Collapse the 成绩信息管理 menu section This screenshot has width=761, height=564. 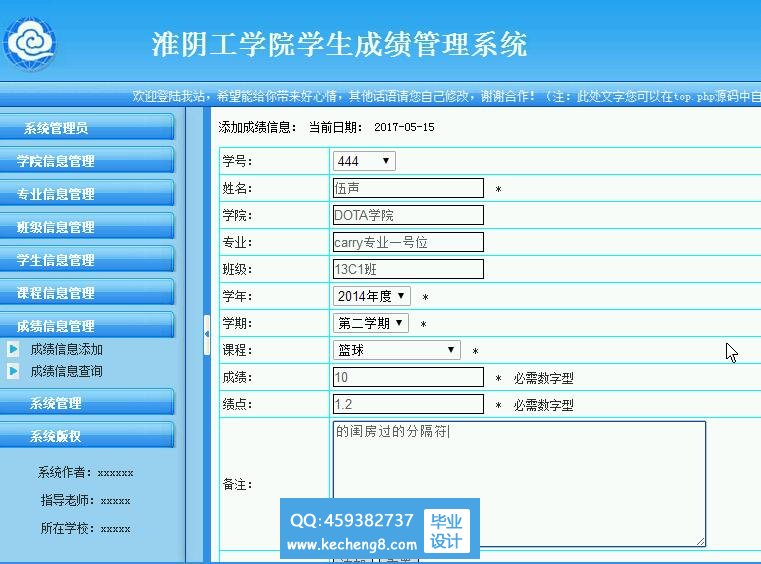(86, 325)
